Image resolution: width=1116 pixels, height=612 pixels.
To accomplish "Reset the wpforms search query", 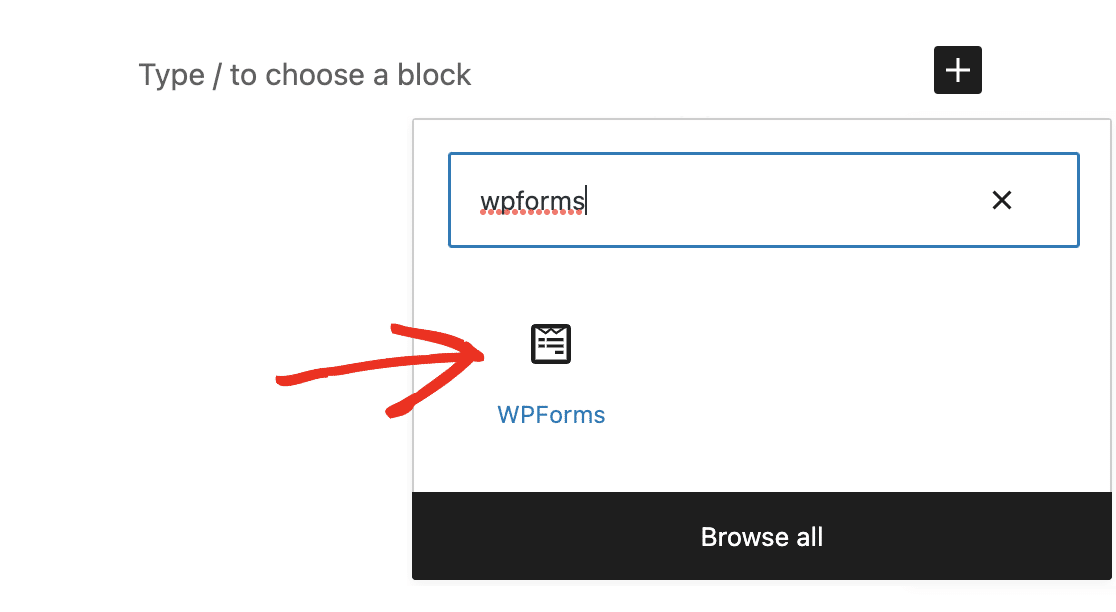I will coord(1001,200).
